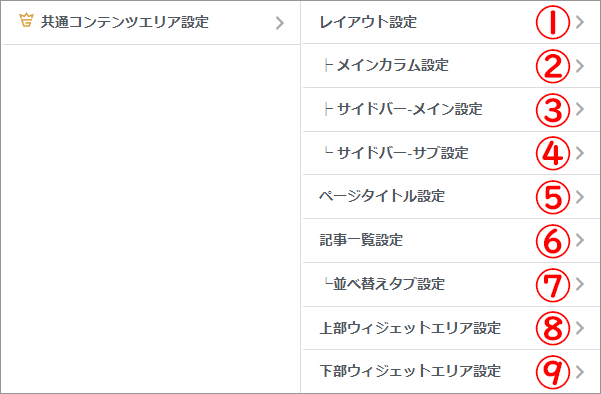Open 下部ウィジェットエリア設定 section
Viewport: 601px width, 394px height.
point(451,371)
